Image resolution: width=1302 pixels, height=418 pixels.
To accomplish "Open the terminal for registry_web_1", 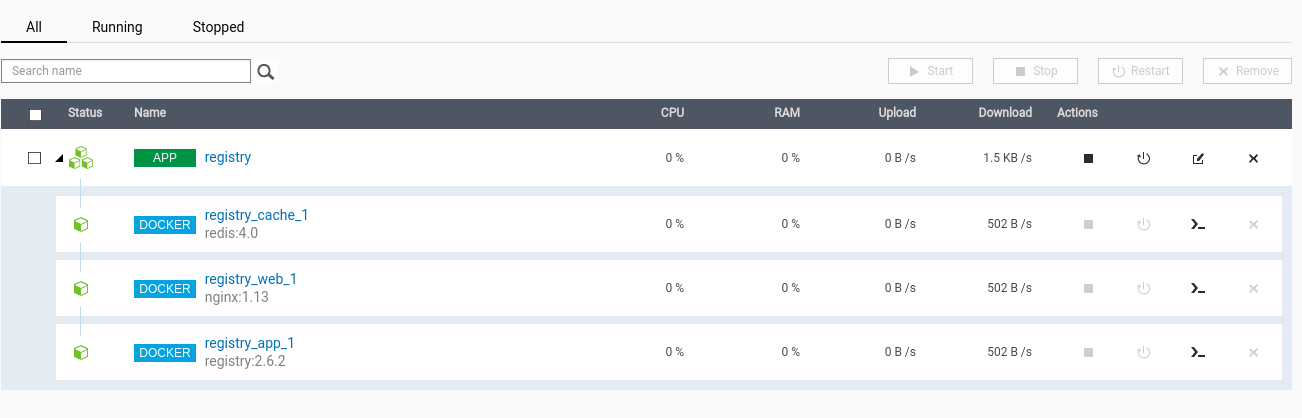I will click(1198, 288).
